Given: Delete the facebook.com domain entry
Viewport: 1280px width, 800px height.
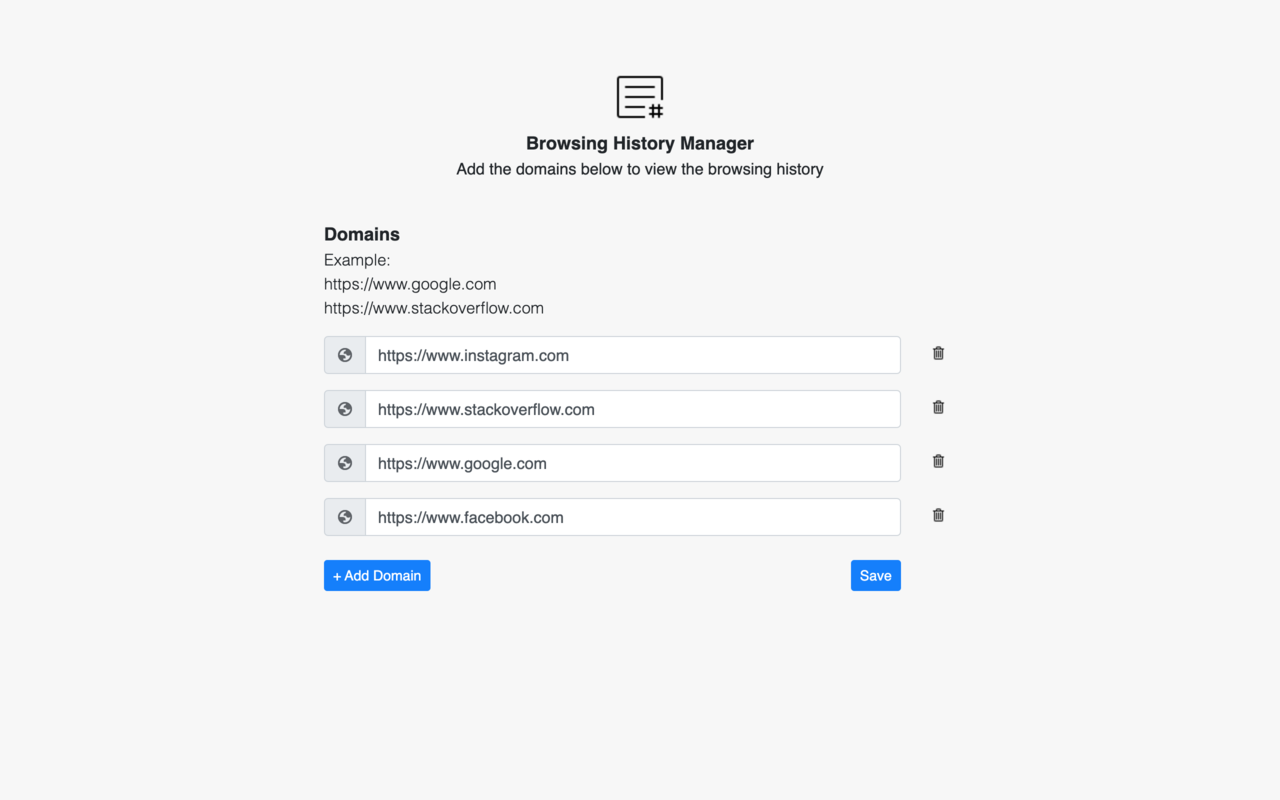Looking at the screenshot, I should (937, 515).
